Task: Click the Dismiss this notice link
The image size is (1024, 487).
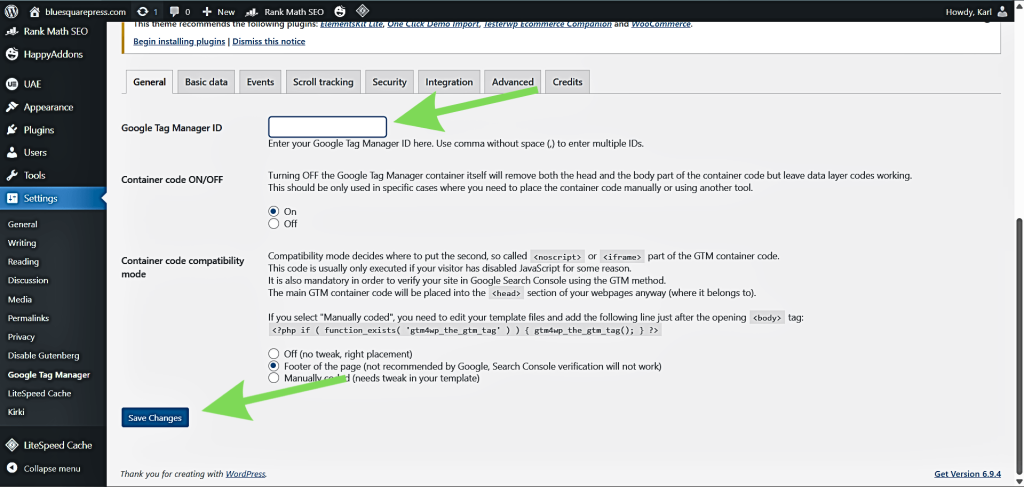Action: coord(270,41)
